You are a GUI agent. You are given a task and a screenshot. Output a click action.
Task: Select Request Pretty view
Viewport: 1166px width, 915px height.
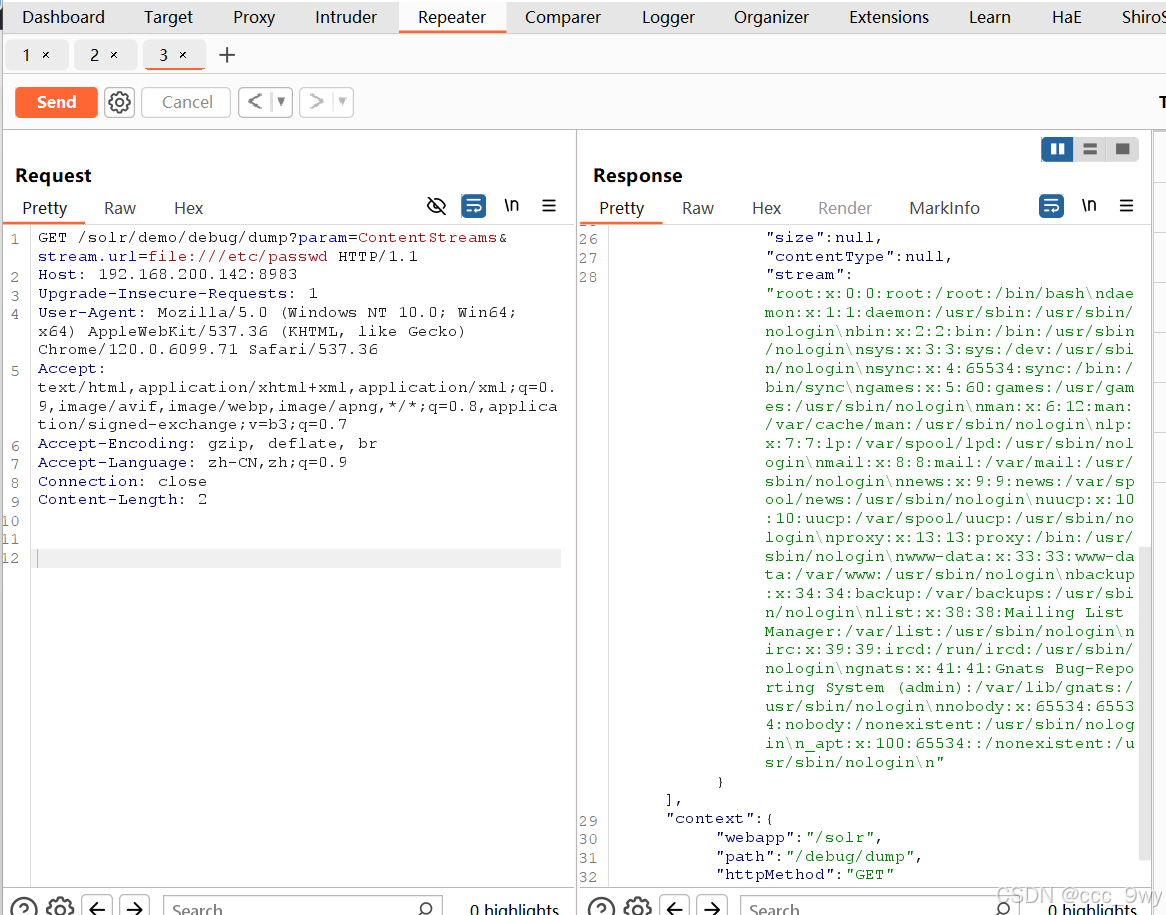[45, 208]
